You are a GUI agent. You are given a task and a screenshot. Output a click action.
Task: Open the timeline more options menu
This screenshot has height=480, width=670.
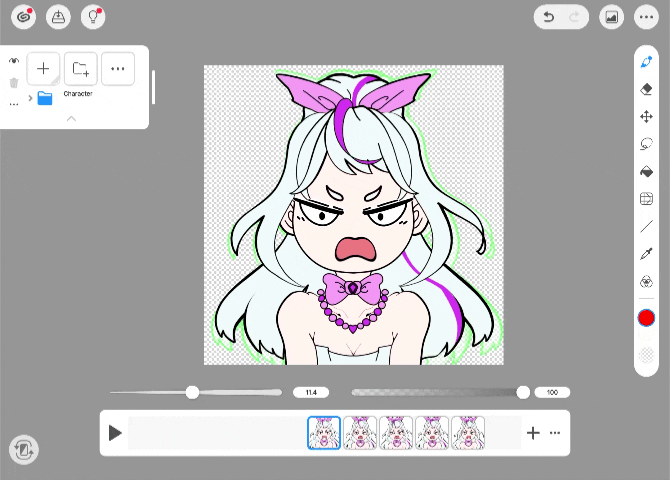pos(555,433)
